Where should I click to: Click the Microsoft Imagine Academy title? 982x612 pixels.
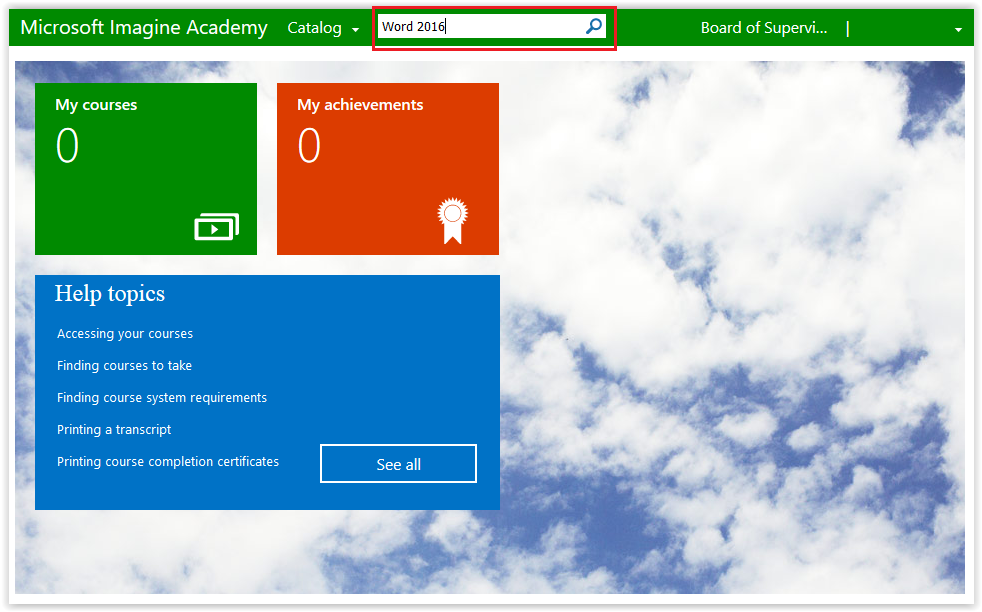[x=144, y=28]
